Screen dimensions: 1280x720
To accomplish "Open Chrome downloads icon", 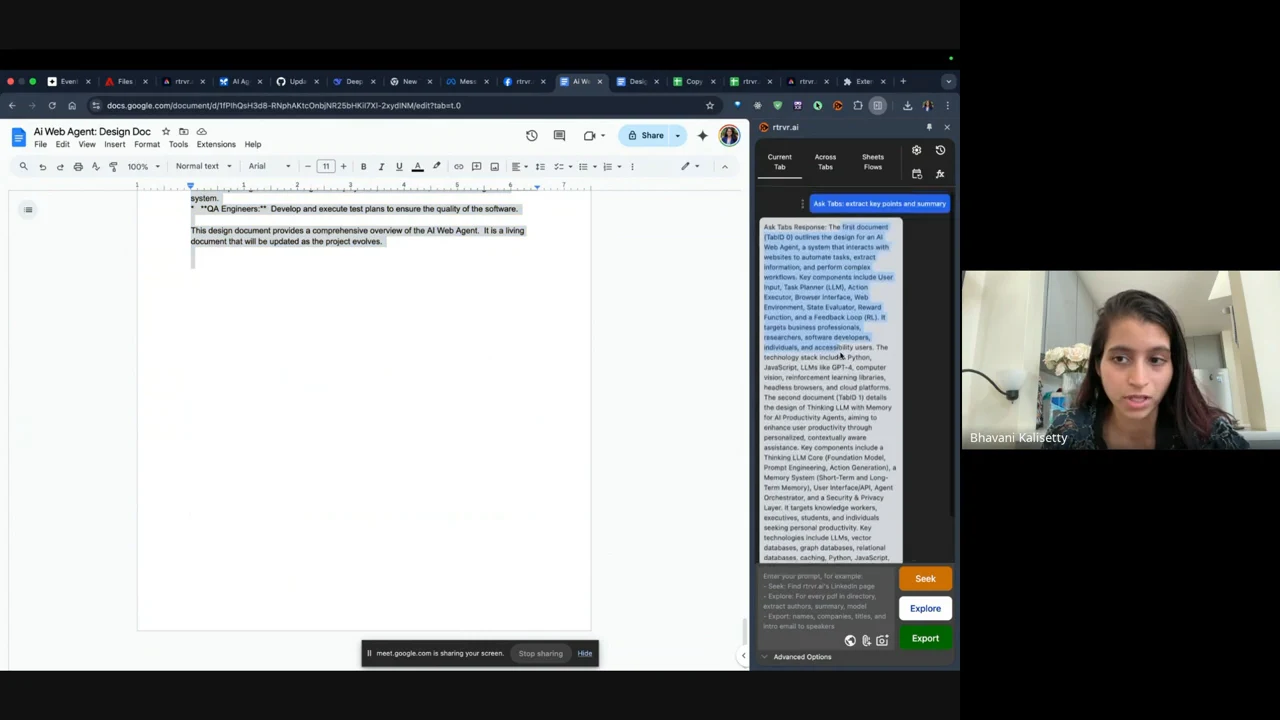I will pos(908,105).
